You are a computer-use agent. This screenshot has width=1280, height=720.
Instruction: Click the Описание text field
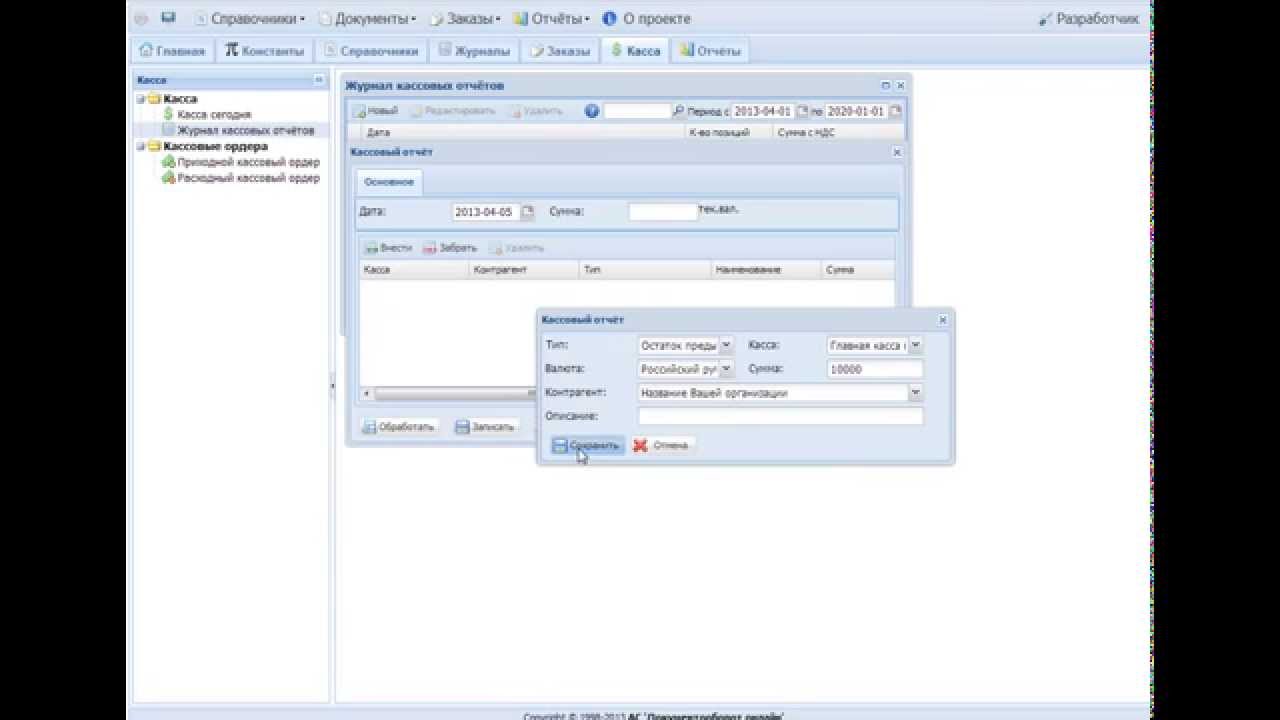[x=781, y=416]
